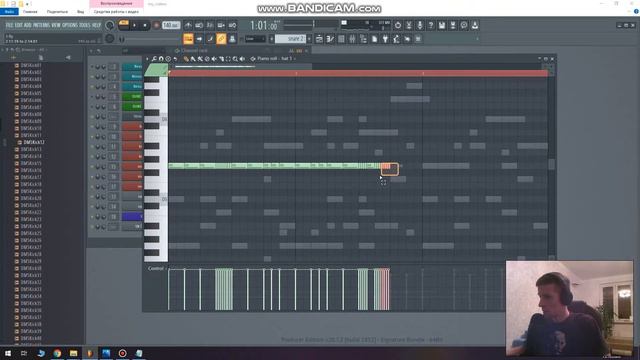The width and height of the screenshot is (640, 360).
Task: Click the overdub blend recording icon
Action: click(221, 25)
